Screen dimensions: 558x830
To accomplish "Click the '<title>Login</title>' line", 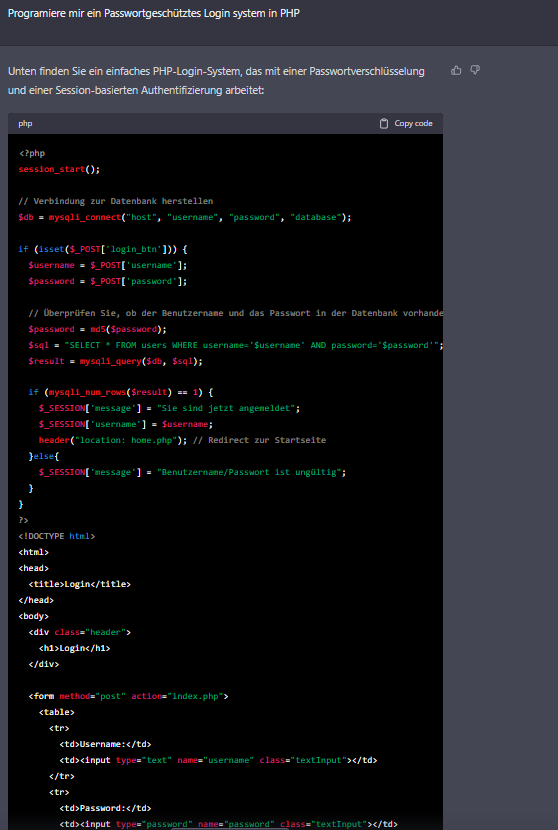I will tap(80, 584).
